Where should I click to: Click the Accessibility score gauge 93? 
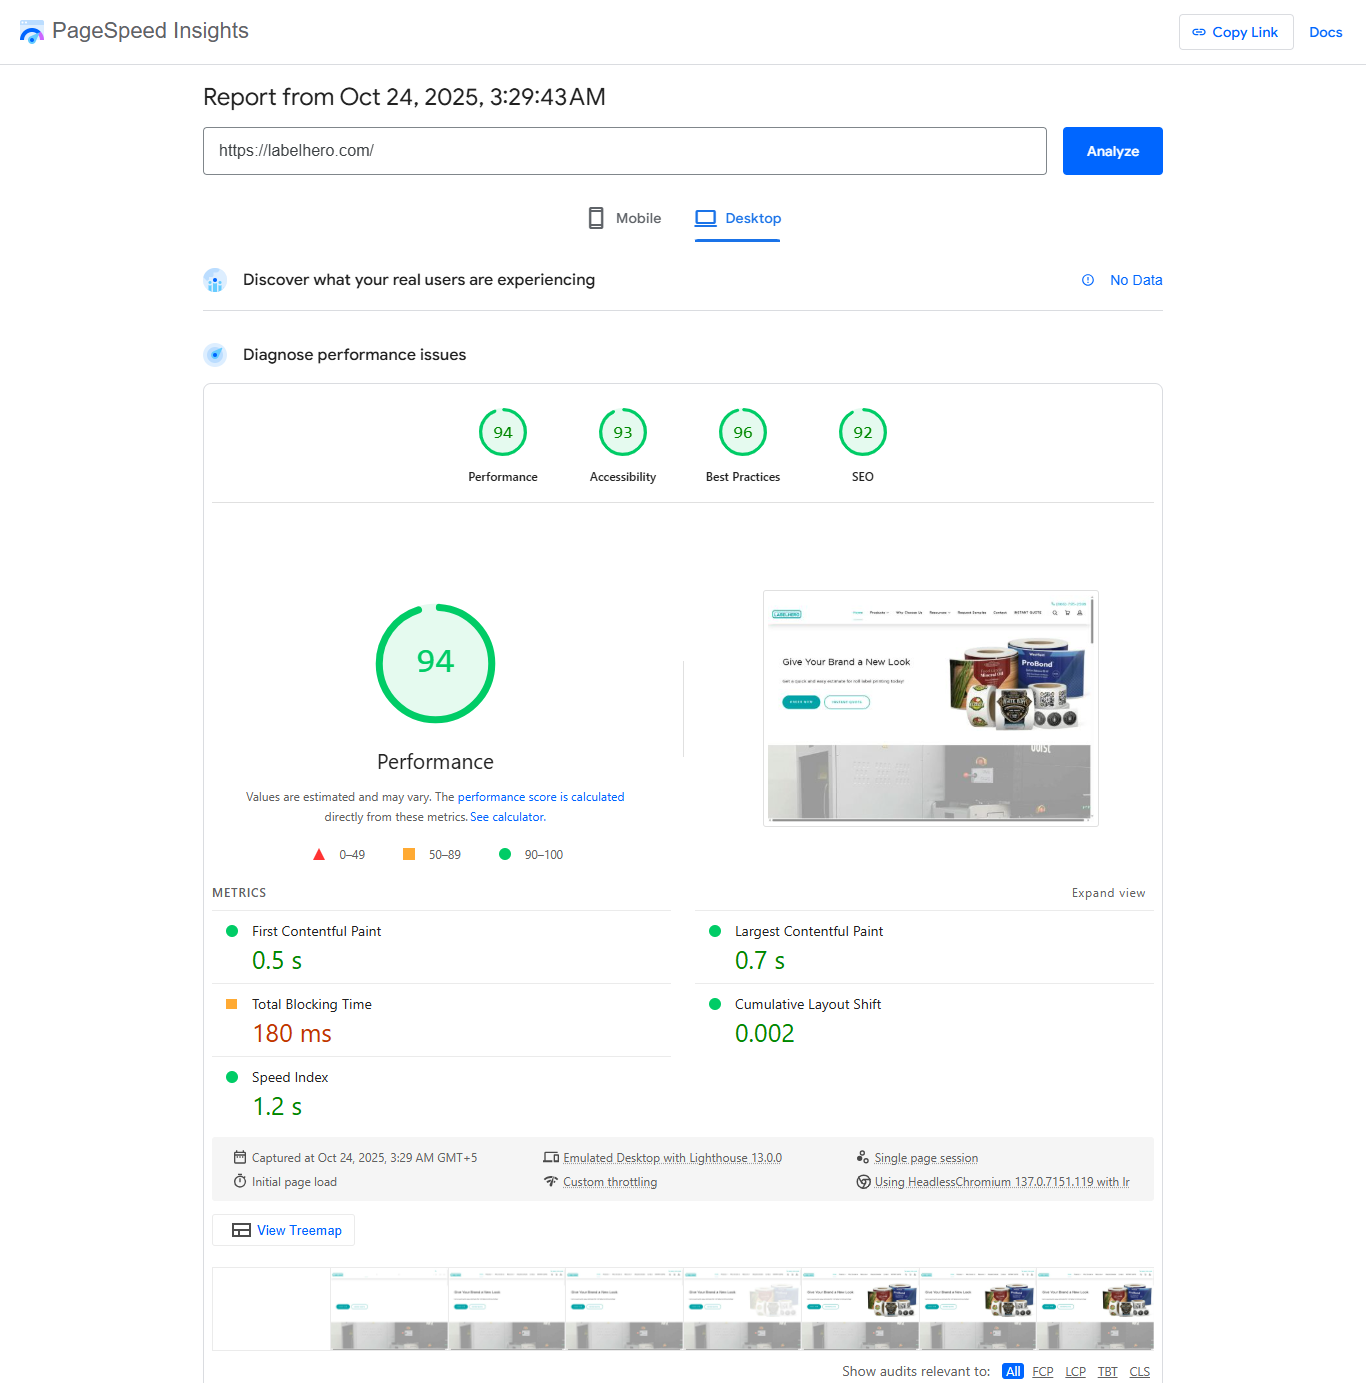click(x=623, y=433)
